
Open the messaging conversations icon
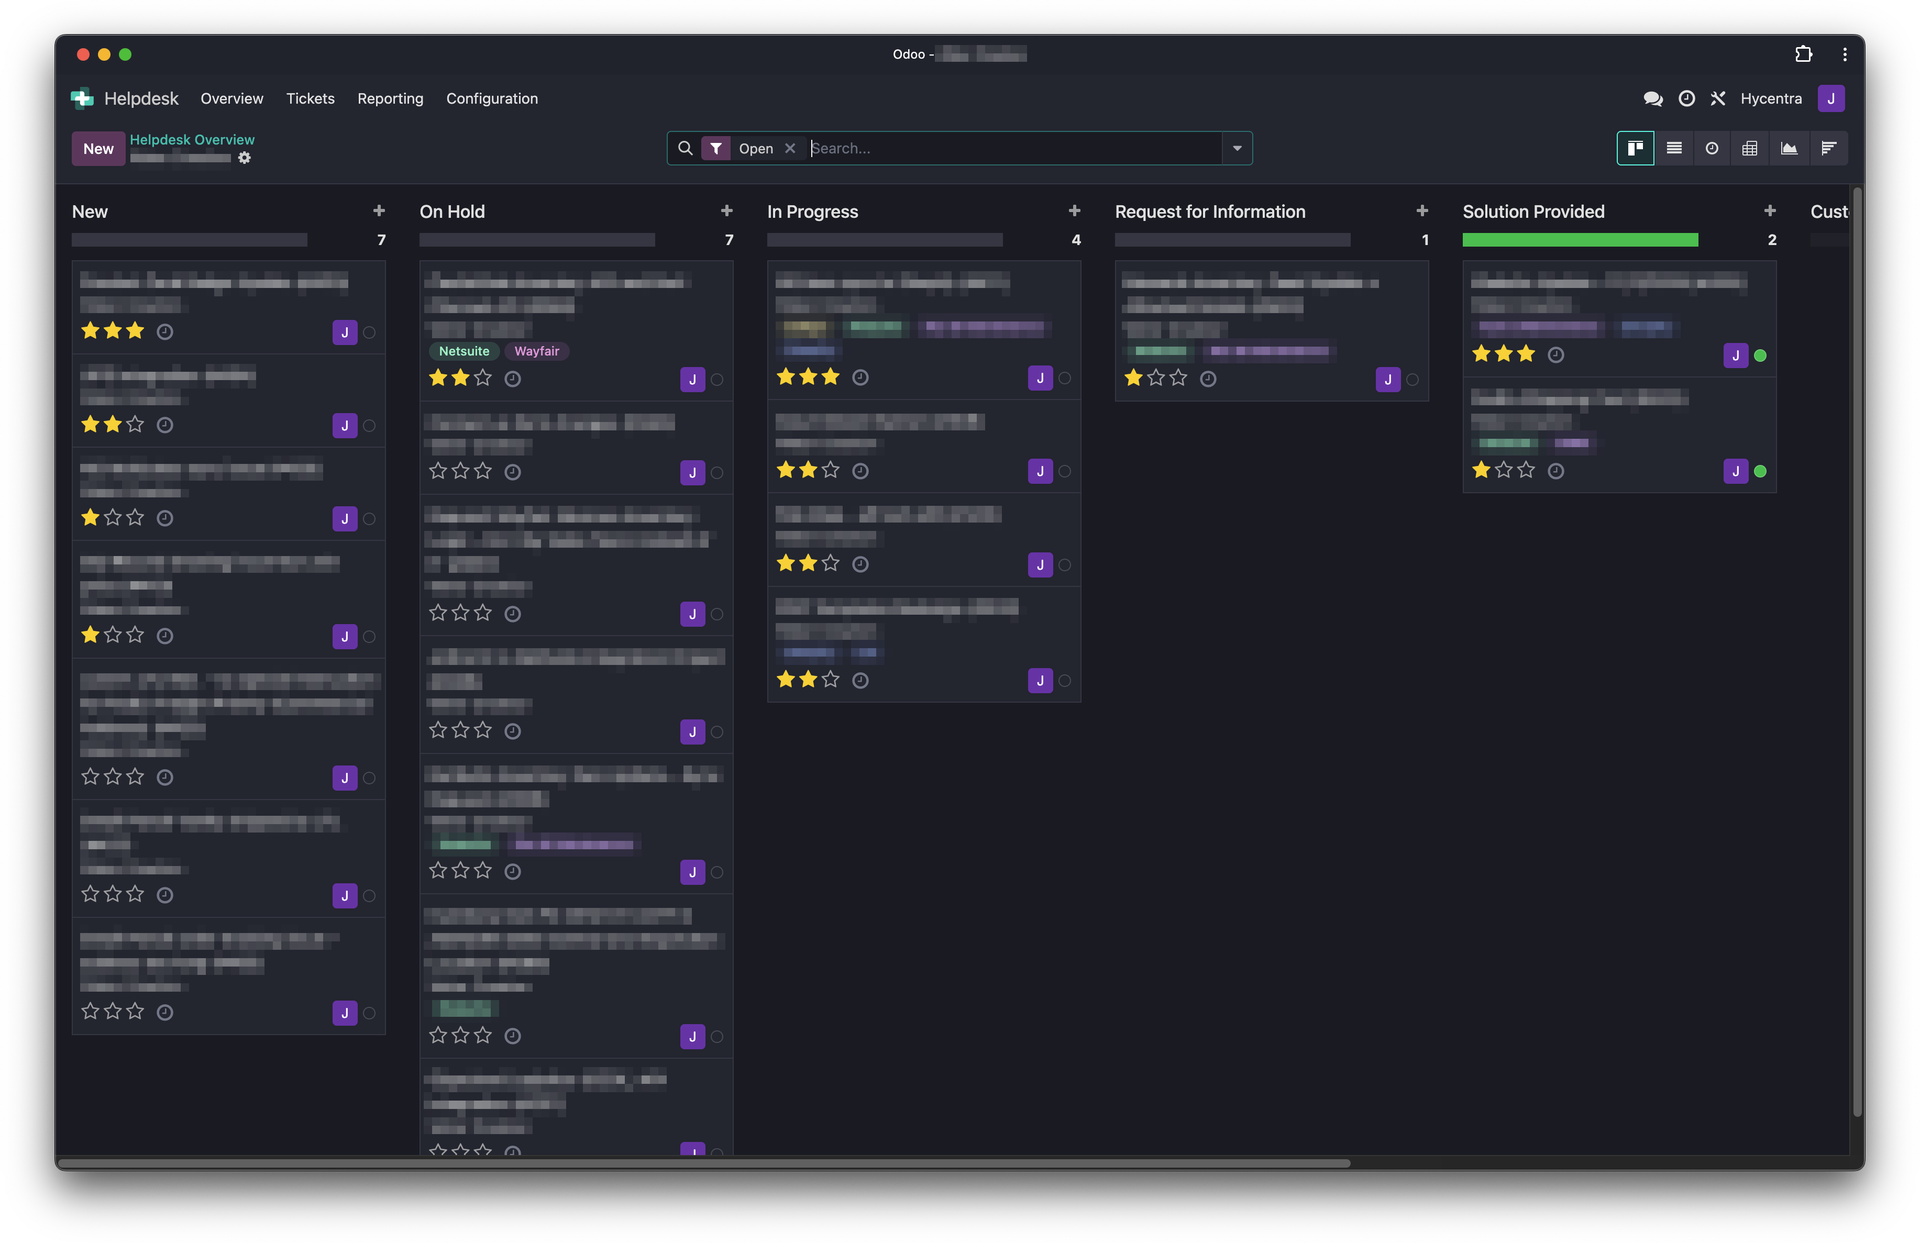click(1653, 98)
